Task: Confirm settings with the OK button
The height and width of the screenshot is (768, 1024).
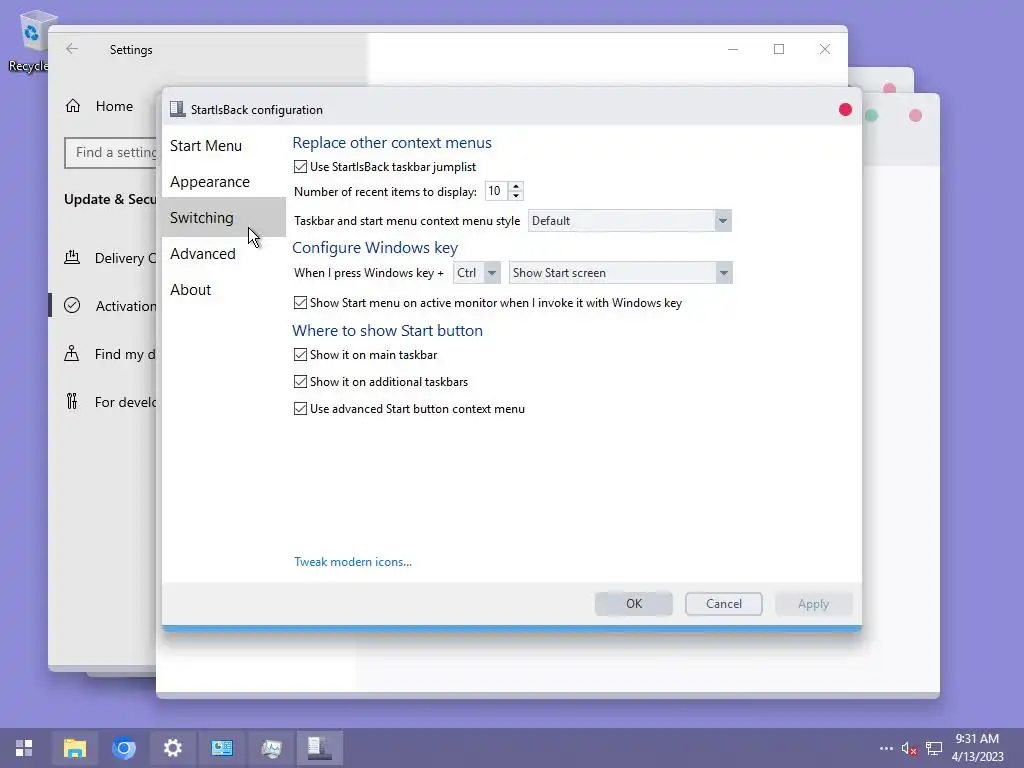Action: point(633,604)
